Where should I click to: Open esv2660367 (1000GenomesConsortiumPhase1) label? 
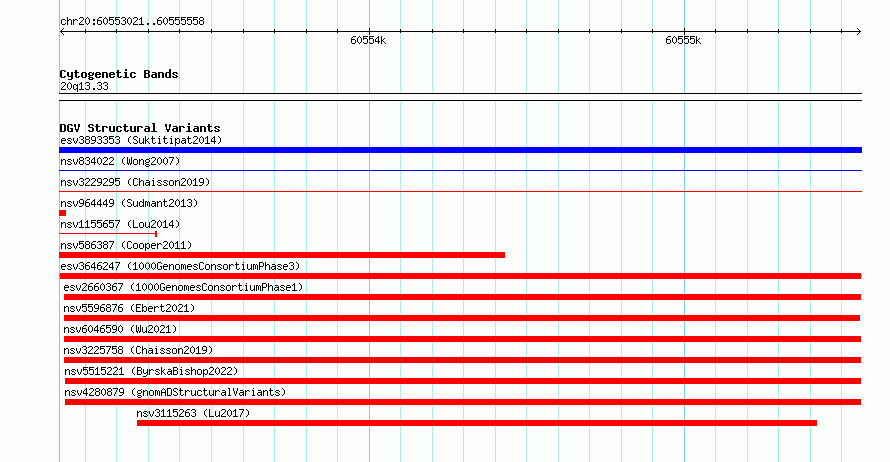[183, 287]
